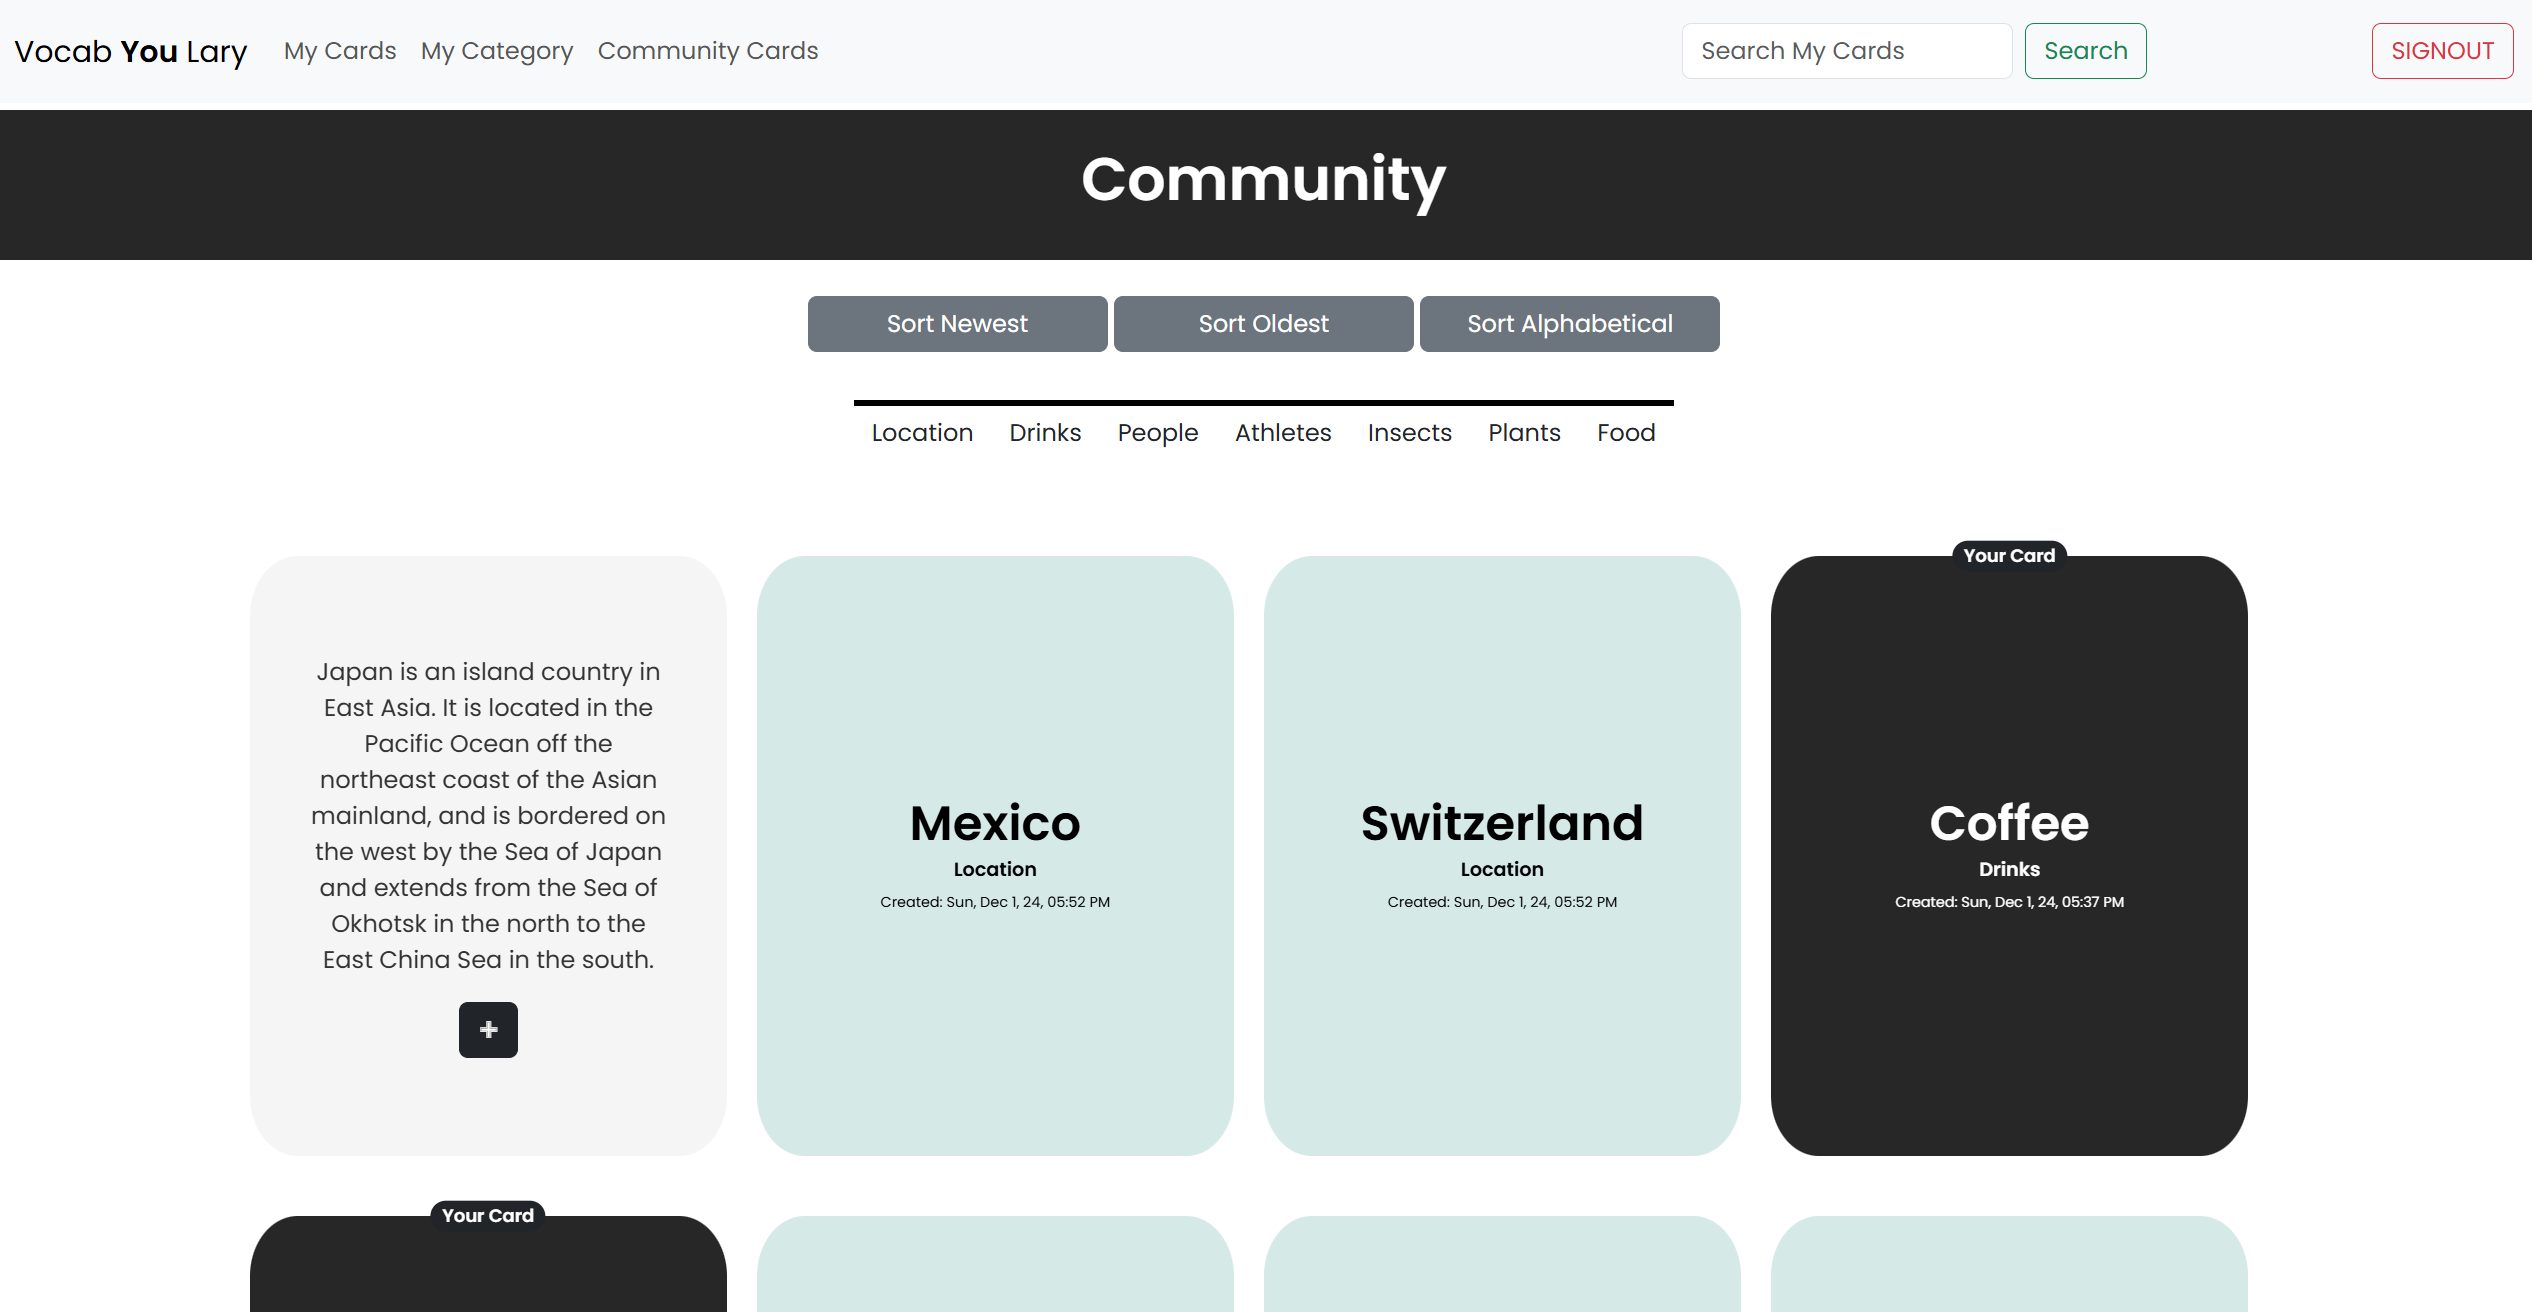The width and height of the screenshot is (2532, 1312).
Task: Filter by Location category
Action: point(922,433)
